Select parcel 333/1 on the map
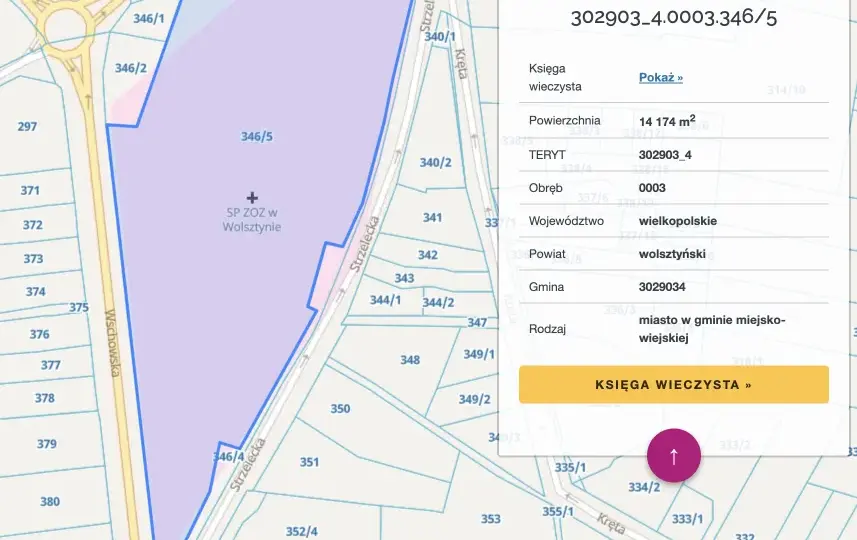Screen dimensions: 857x540 pyautogui.click(x=687, y=519)
